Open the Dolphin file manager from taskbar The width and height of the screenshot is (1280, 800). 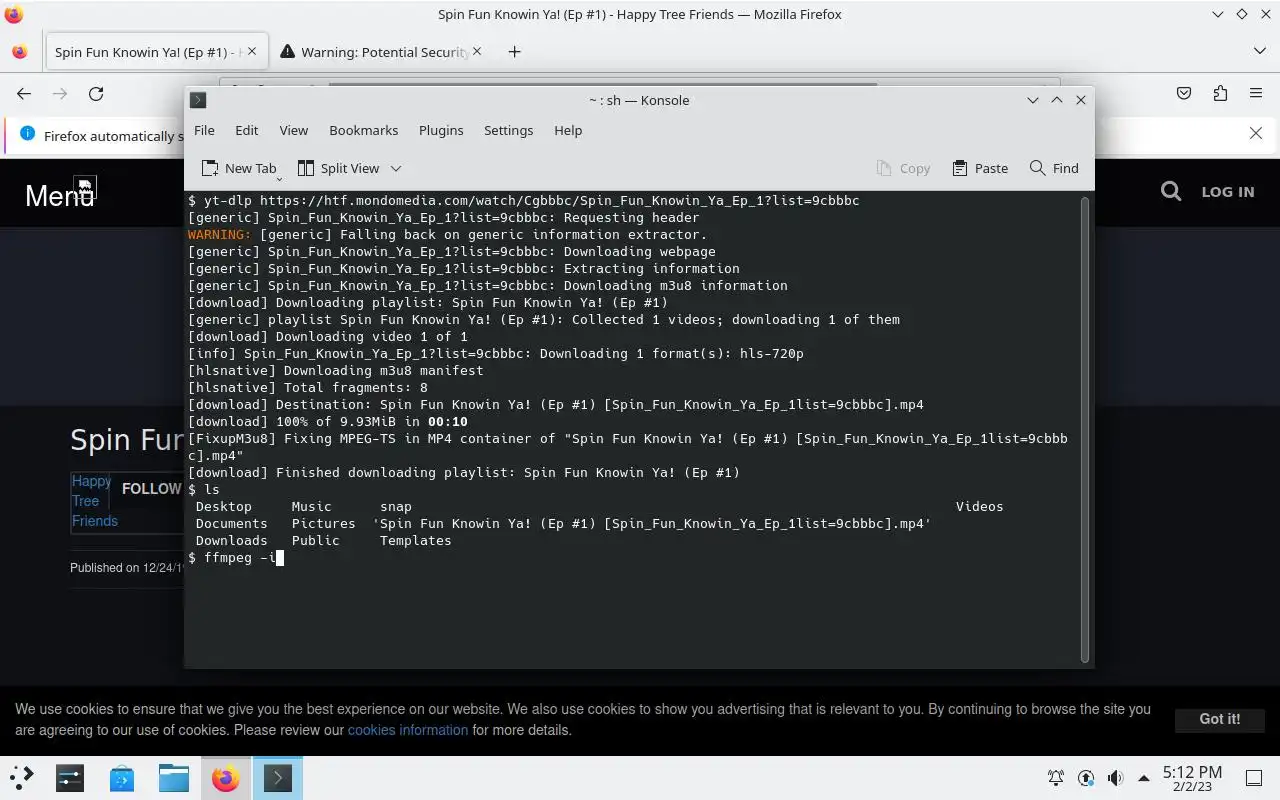pyautogui.click(x=174, y=777)
